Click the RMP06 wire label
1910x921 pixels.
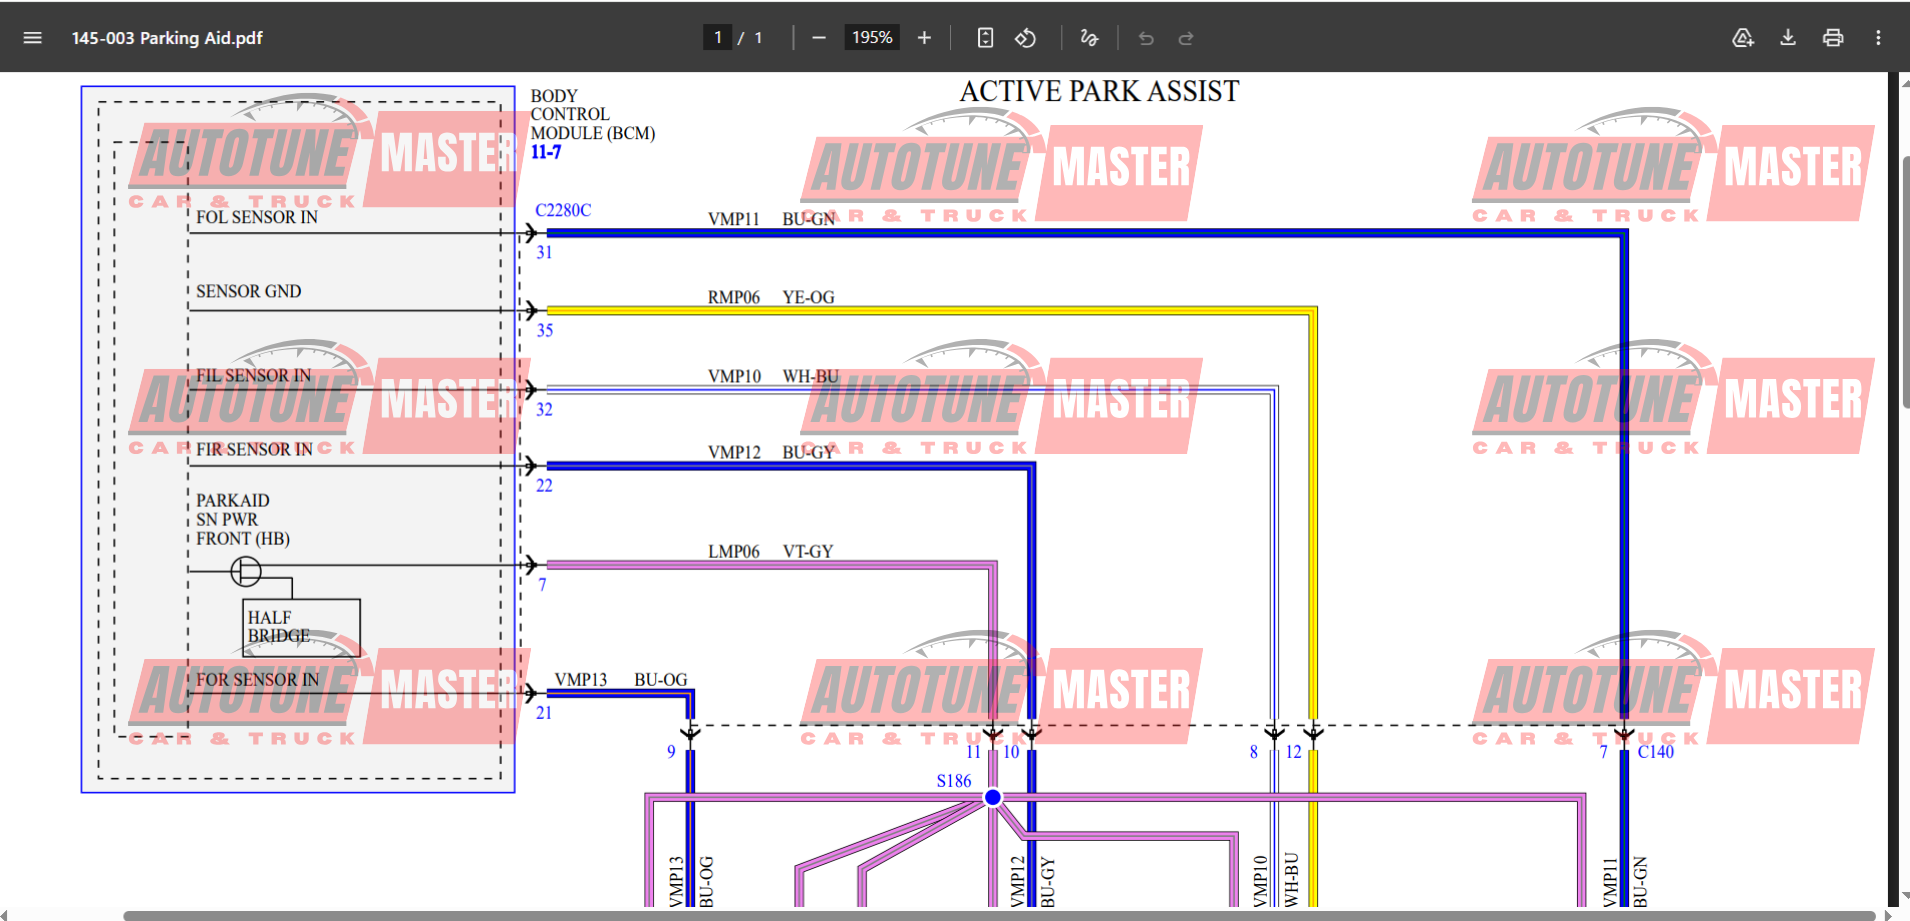click(734, 297)
